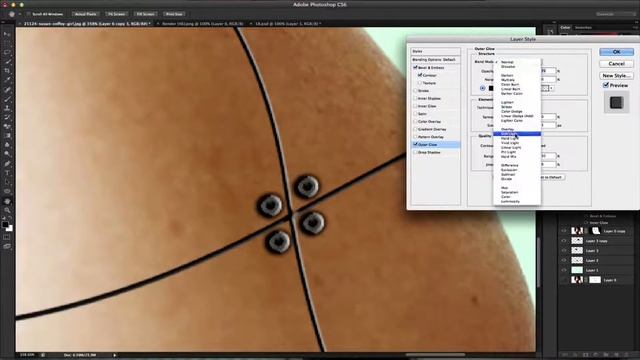Open status bar info arrow menu

115,355
